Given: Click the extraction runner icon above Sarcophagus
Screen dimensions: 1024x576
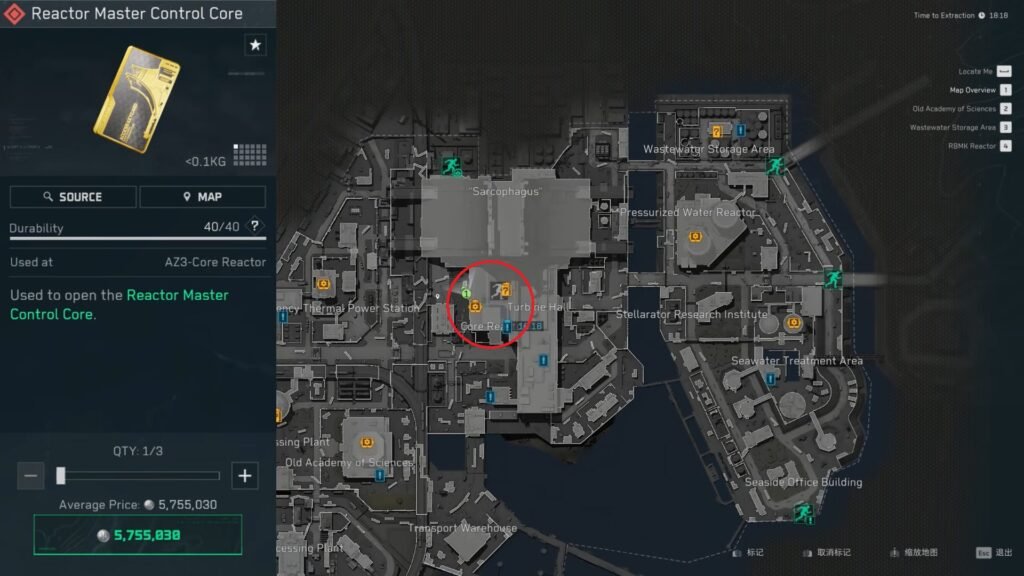Looking at the screenshot, I should click(450, 166).
